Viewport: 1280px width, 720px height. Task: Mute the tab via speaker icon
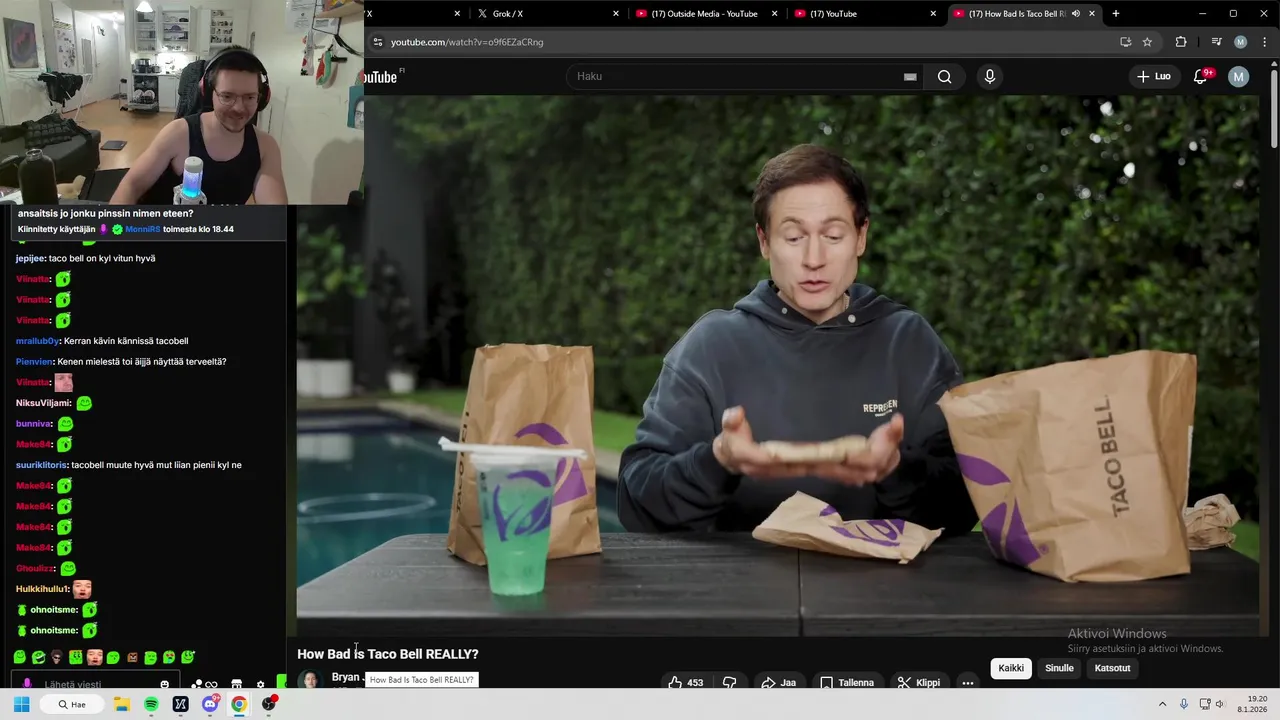tap(1076, 14)
